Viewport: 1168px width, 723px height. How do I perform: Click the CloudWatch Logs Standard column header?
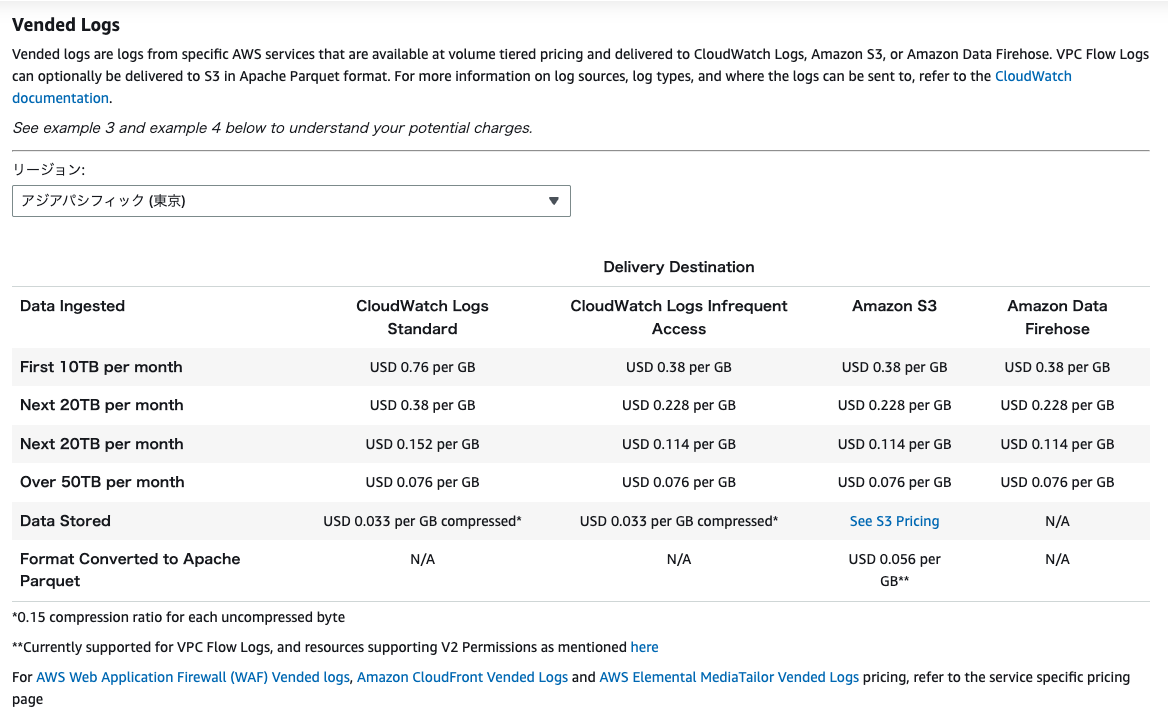click(x=422, y=317)
